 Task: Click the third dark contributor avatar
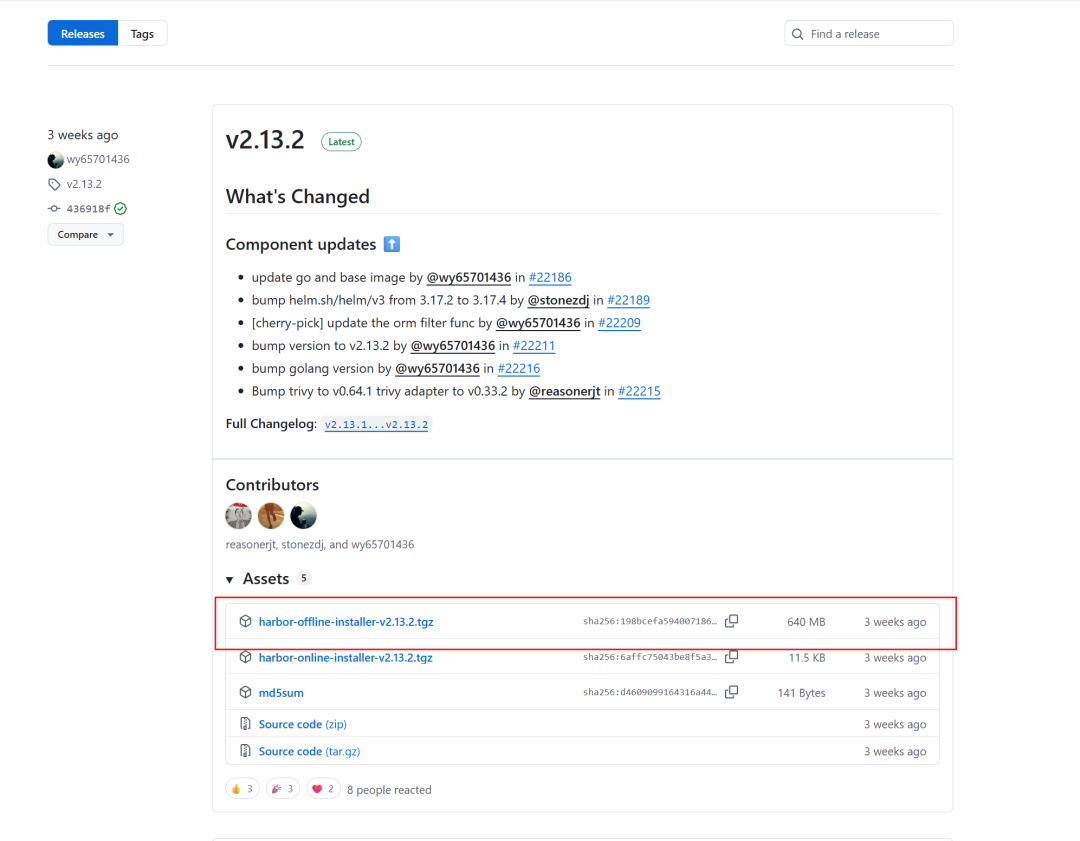coord(303,516)
